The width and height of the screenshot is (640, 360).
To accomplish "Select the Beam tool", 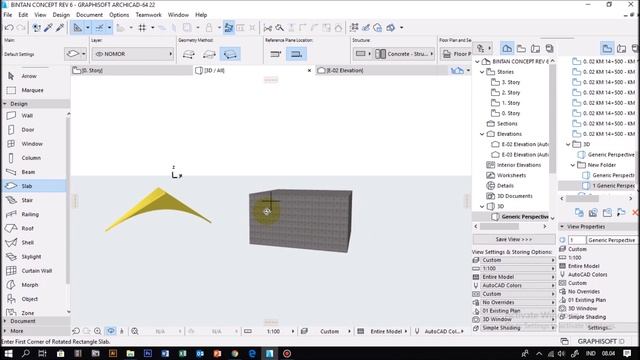I will (x=28, y=172).
